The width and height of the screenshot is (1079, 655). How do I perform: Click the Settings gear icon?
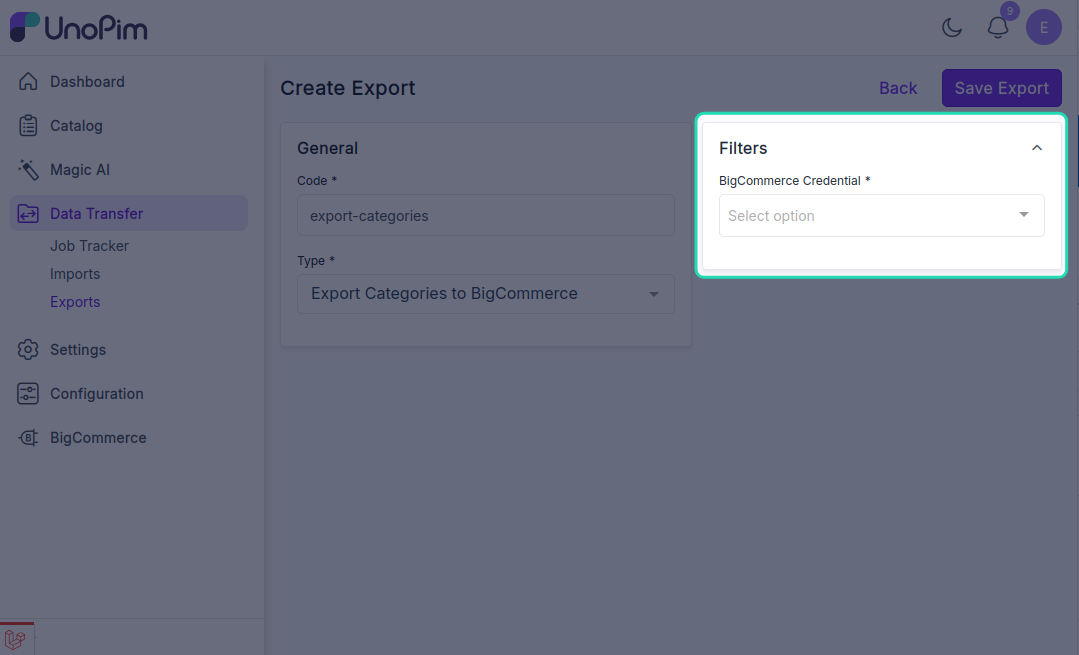[28, 350]
